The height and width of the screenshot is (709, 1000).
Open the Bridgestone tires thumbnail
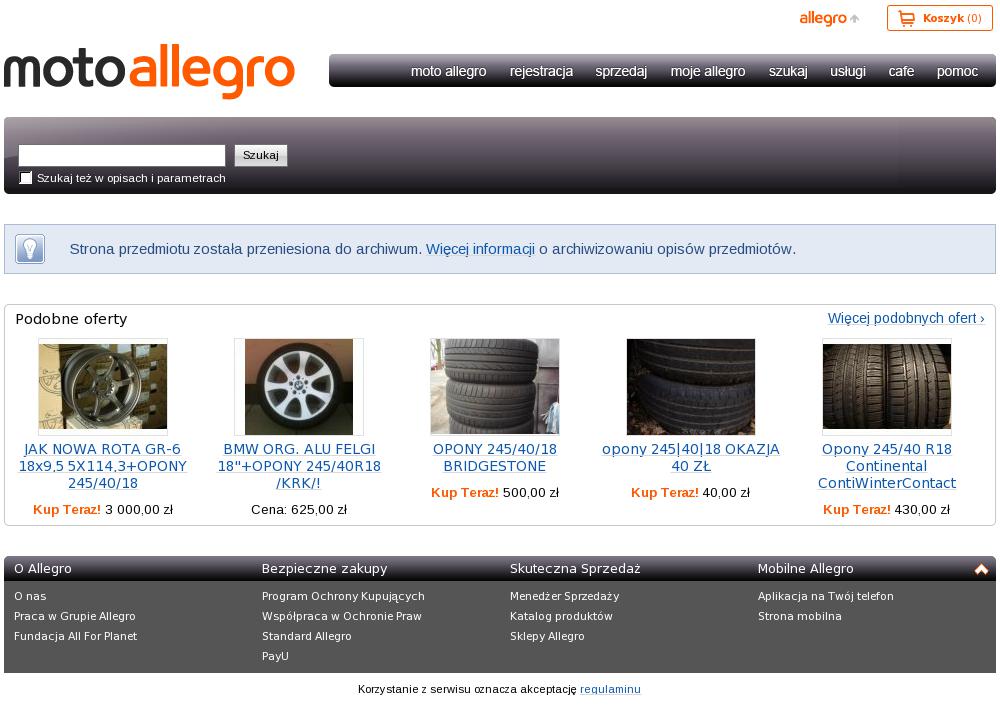click(495, 386)
